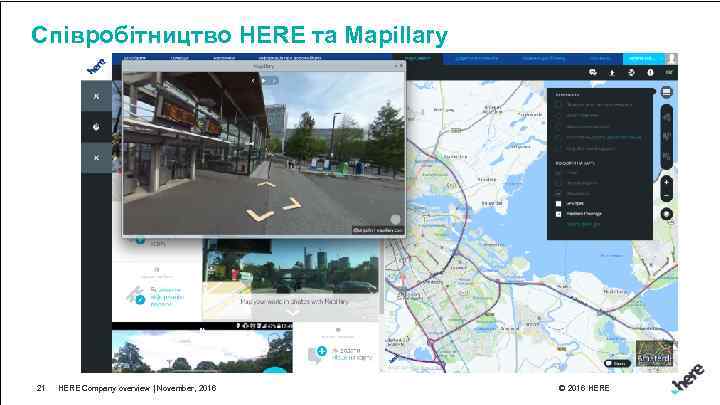
Task: Zoom in the map with the plus button
Action: click(x=667, y=182)
